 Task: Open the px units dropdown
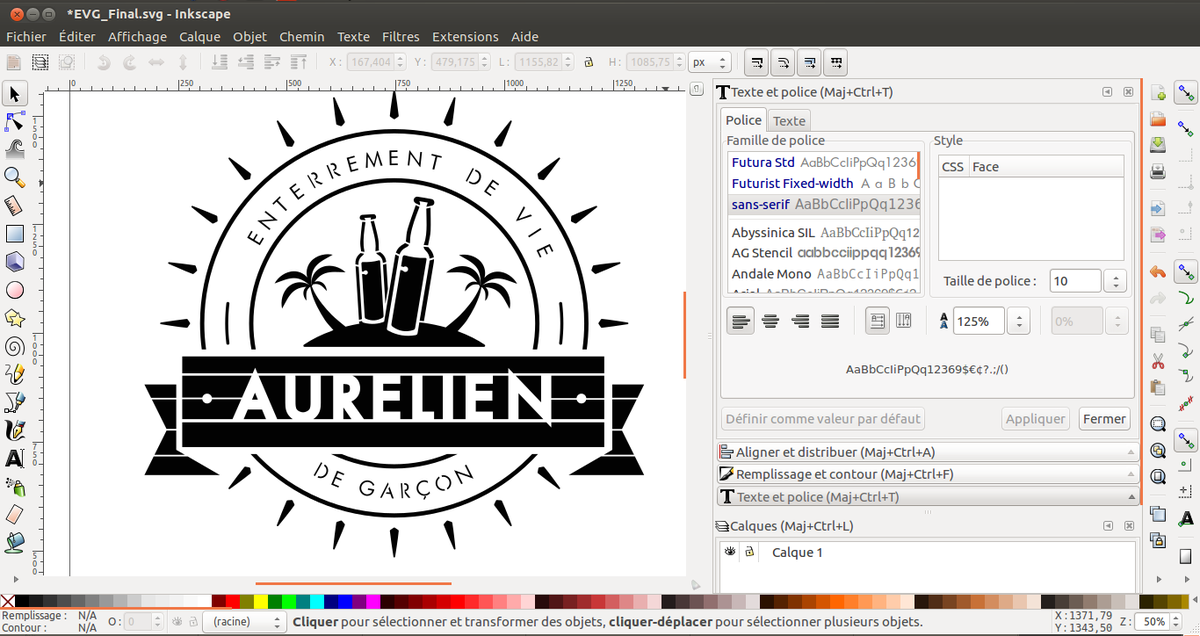pos(708,62)
